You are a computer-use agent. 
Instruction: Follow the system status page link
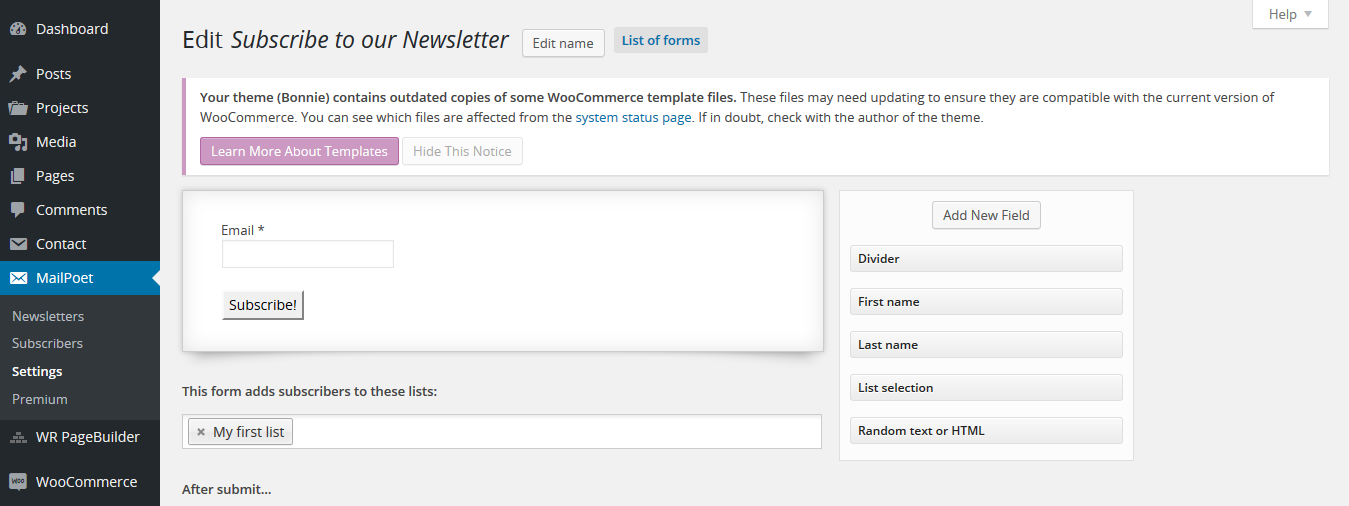[x=633, y=117]
